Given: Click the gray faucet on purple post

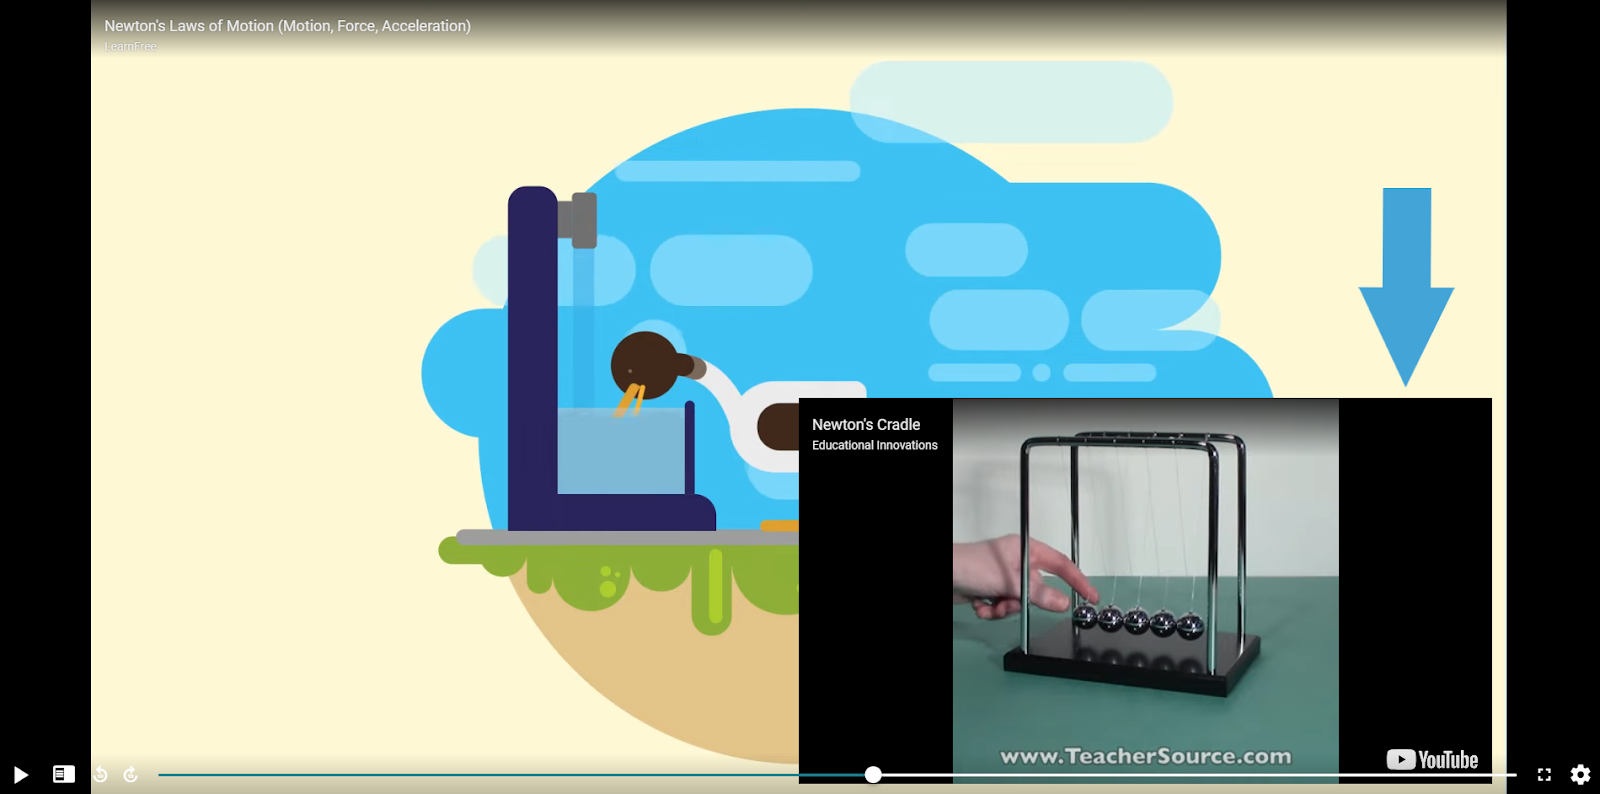Looking at the screenshot, I should coord(580,220).
